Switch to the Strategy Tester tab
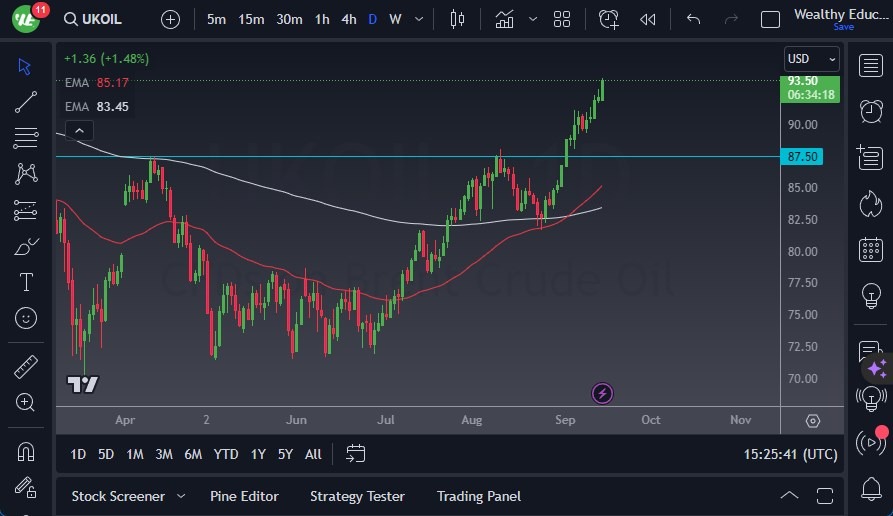 point(357,496)
